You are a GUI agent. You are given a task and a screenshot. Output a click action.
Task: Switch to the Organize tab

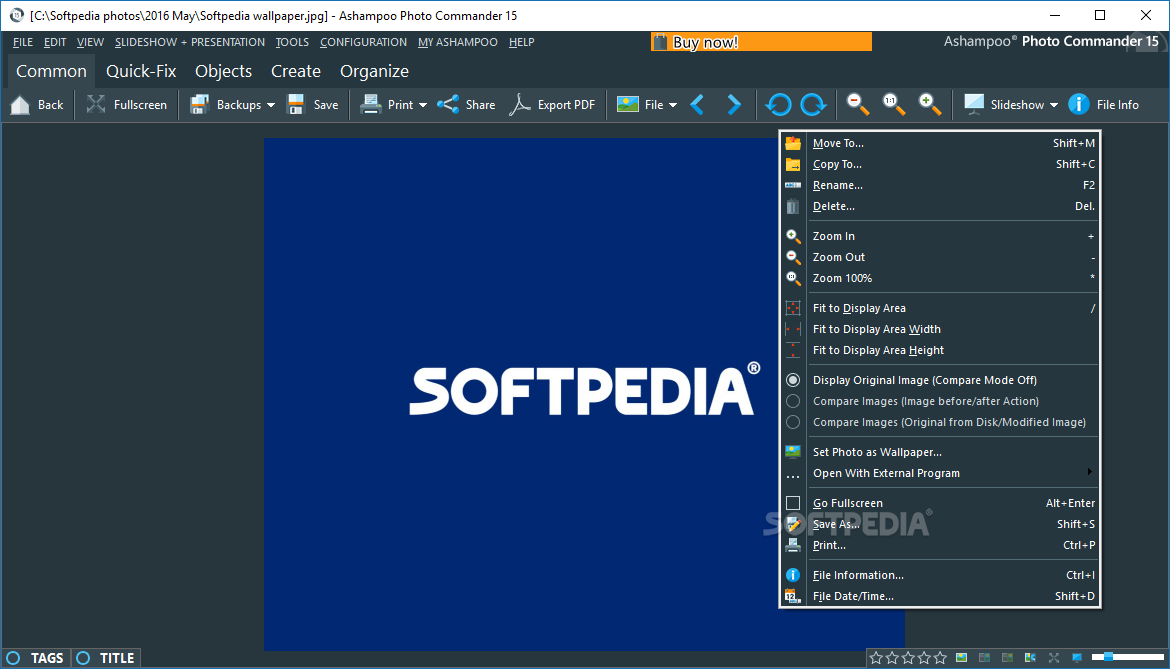point(375,72)
